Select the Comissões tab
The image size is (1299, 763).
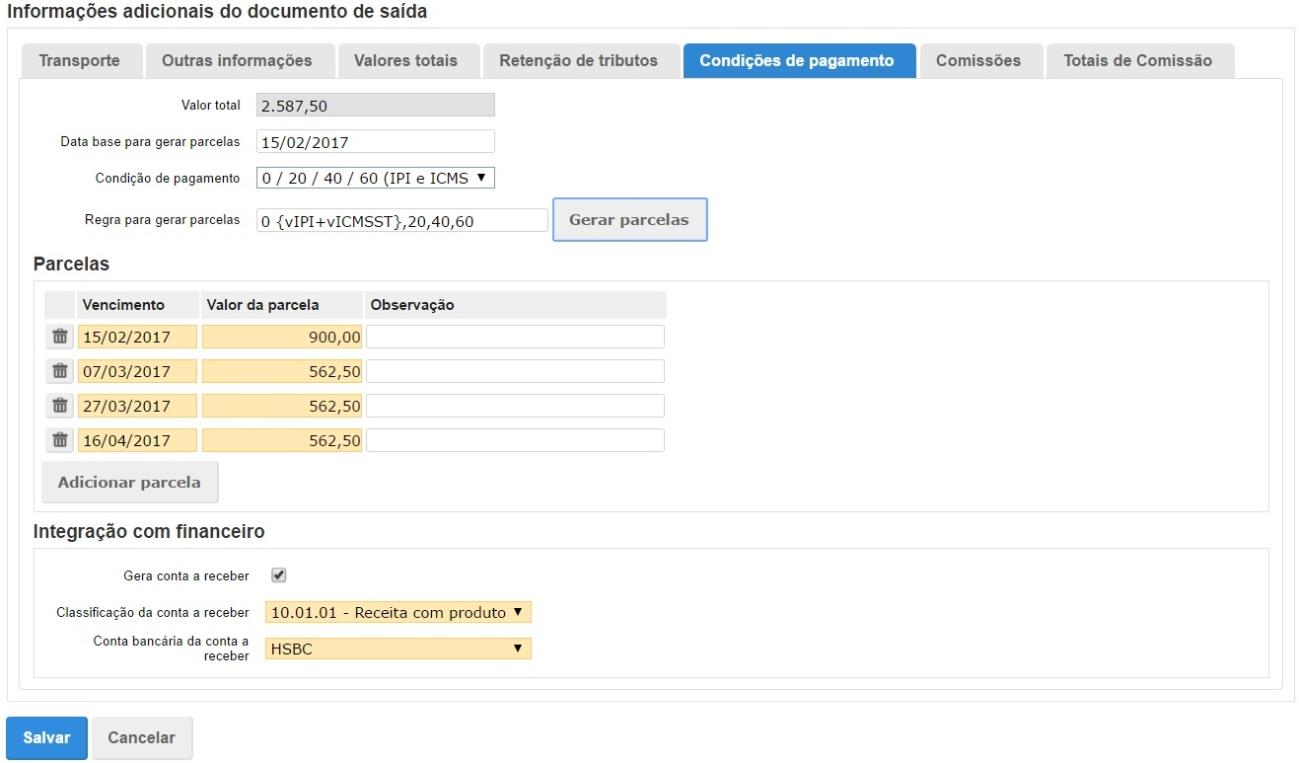point(978,61)
